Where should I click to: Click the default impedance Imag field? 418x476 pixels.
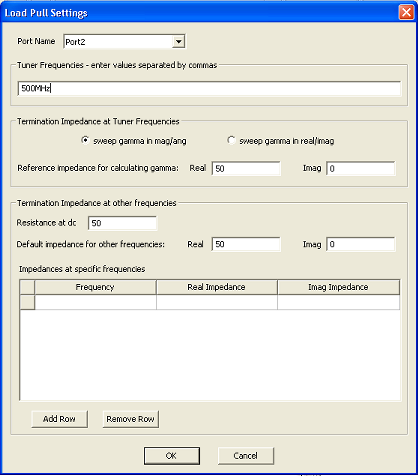(361, 244)
